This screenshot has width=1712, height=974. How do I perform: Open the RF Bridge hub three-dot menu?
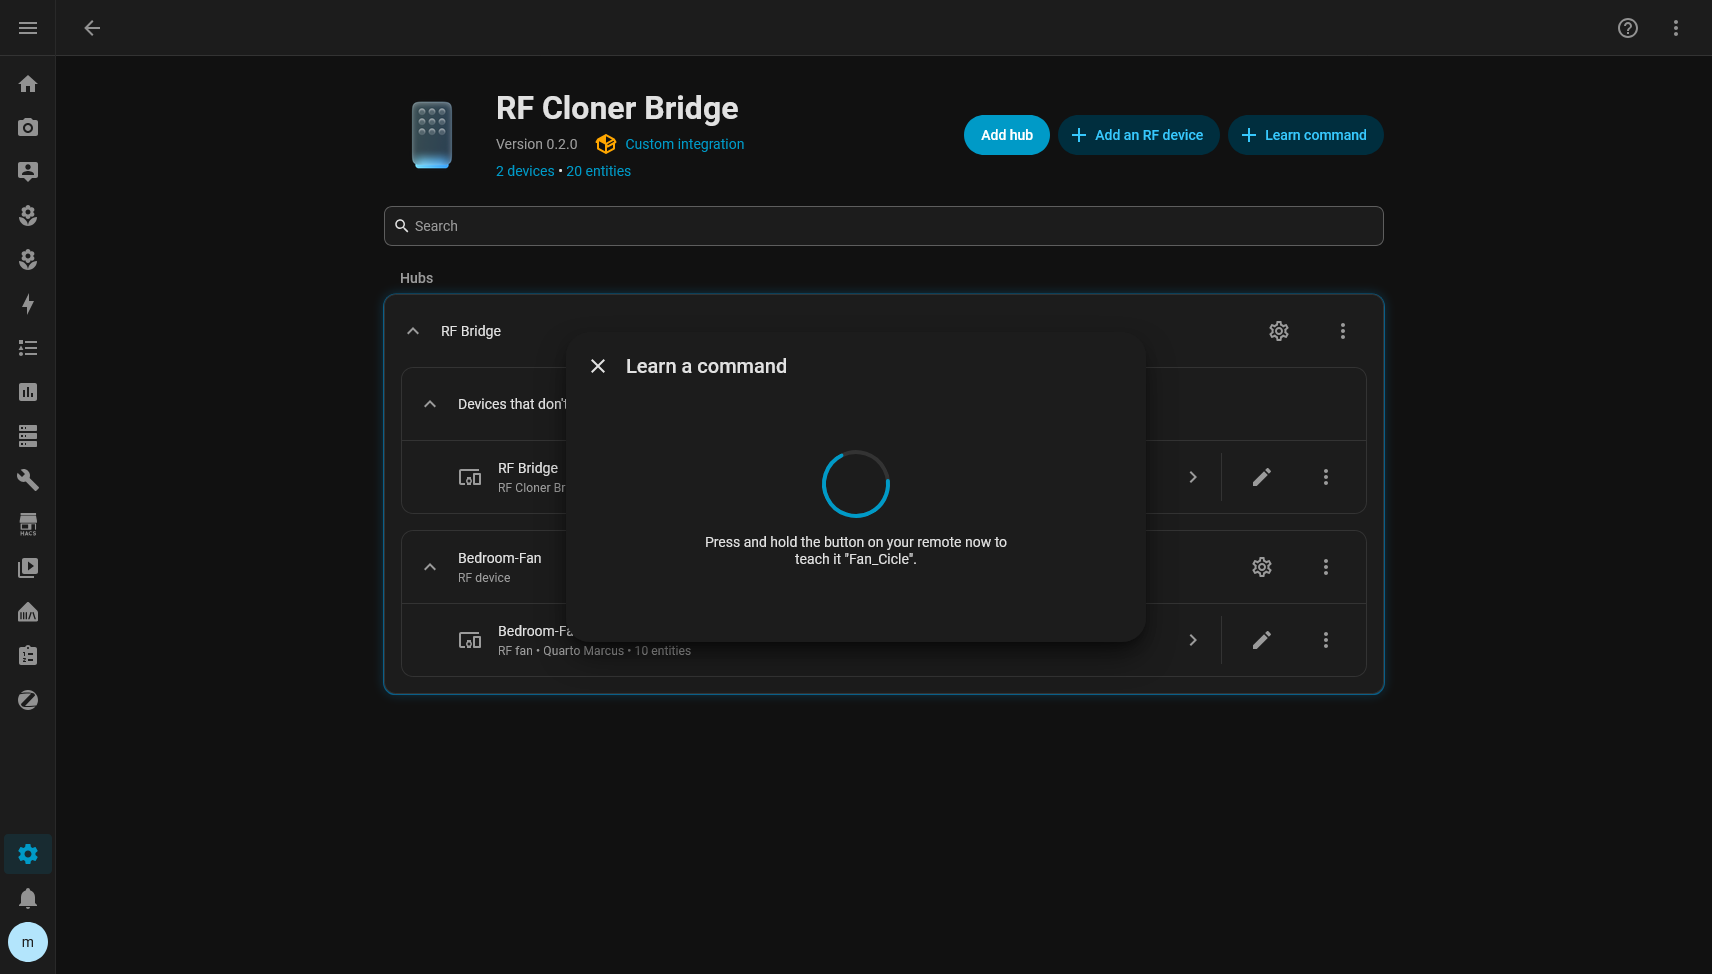[x=1343, y=331]
